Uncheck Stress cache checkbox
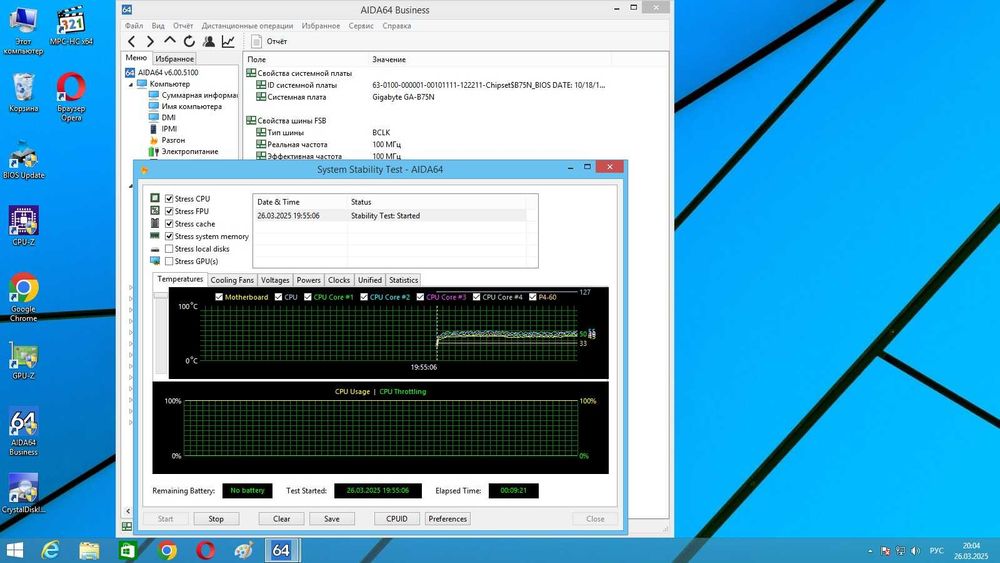 click(169, 224)
